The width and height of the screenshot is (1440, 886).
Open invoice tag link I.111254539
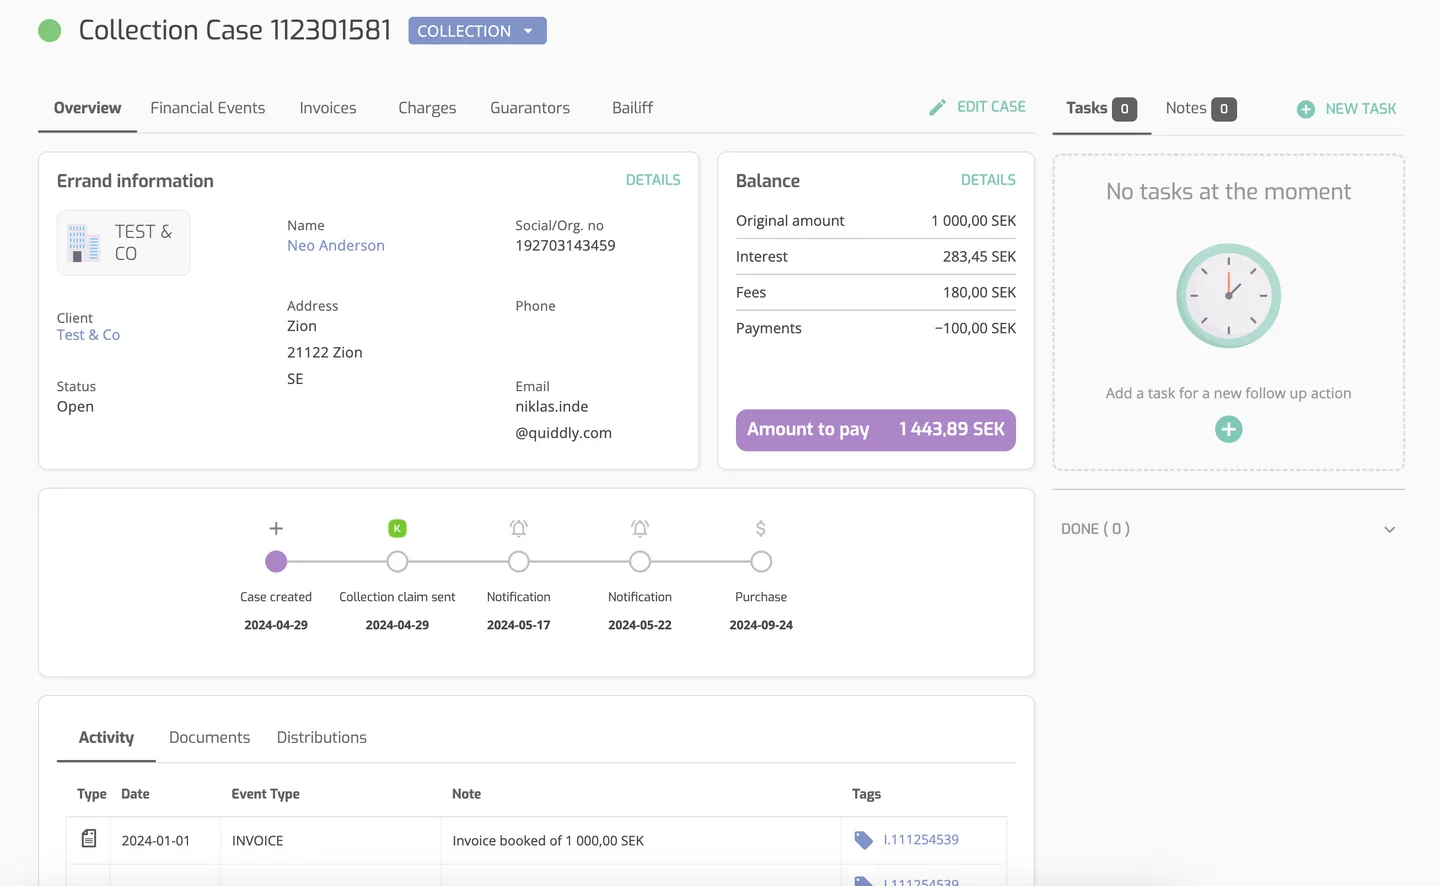tap(921, 840)
